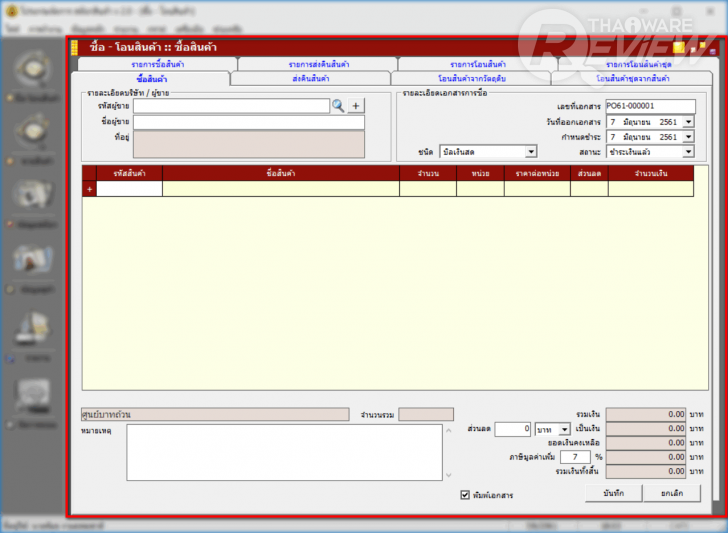Click the ชื่อผู้ขาย input field

coord(249,122)
